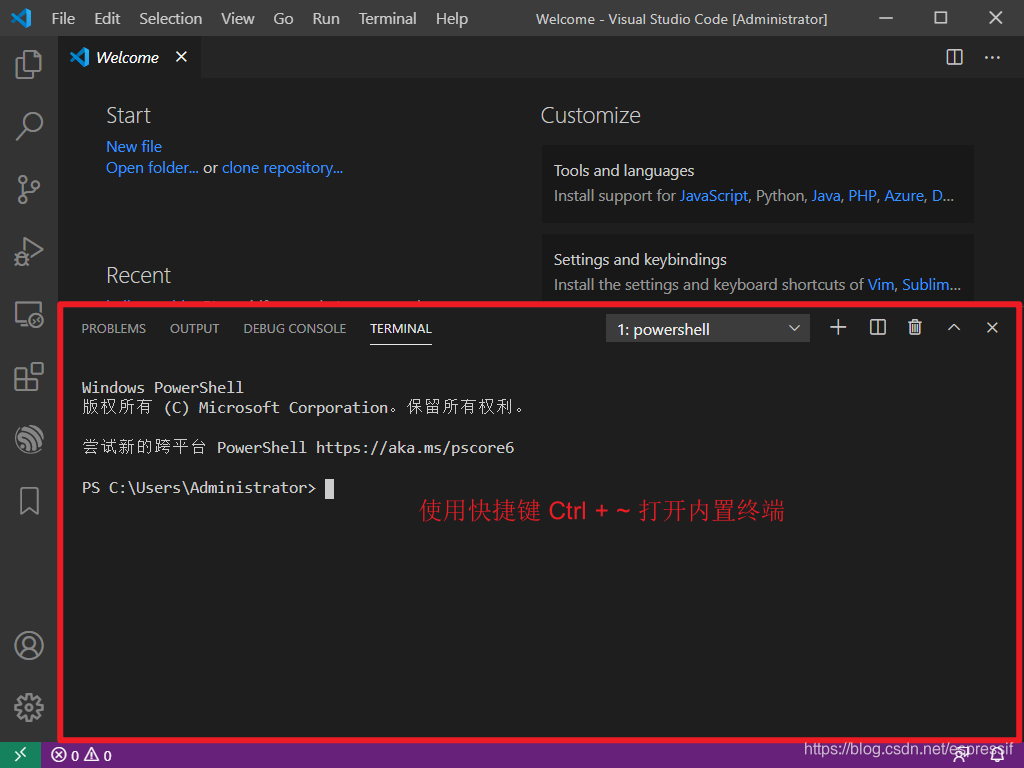Open the Selection menu
Viewport: 1024px width, 768px height.
point(170,19)
